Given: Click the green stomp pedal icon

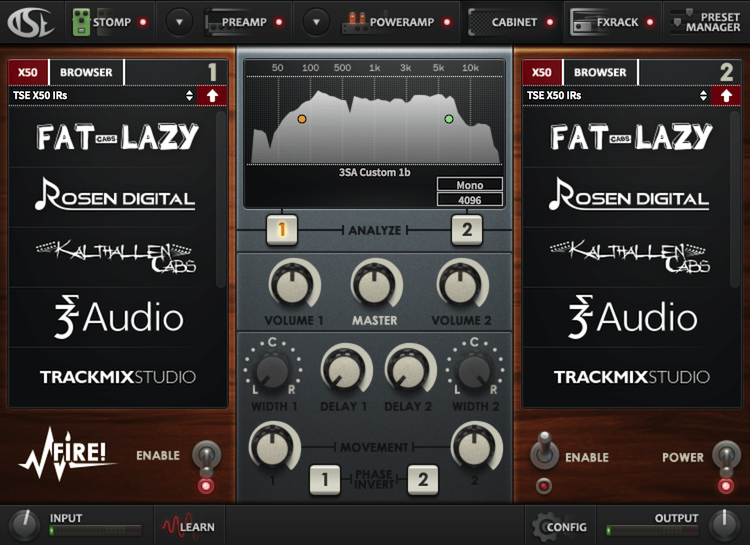Looking at the screenshot, I should click(81, 22).
